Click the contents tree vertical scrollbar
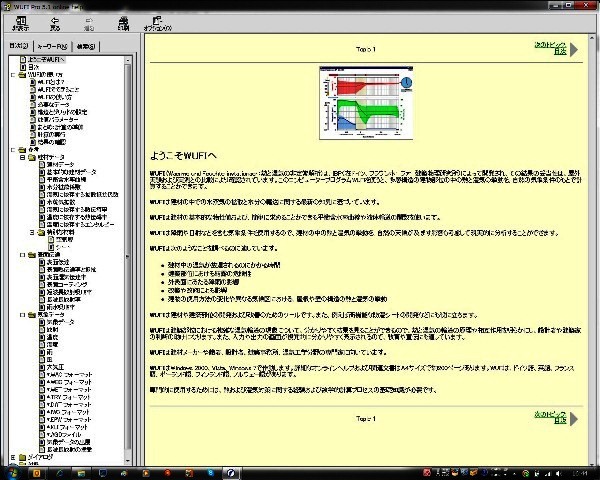The image size is (600, 480). [128, 250]
